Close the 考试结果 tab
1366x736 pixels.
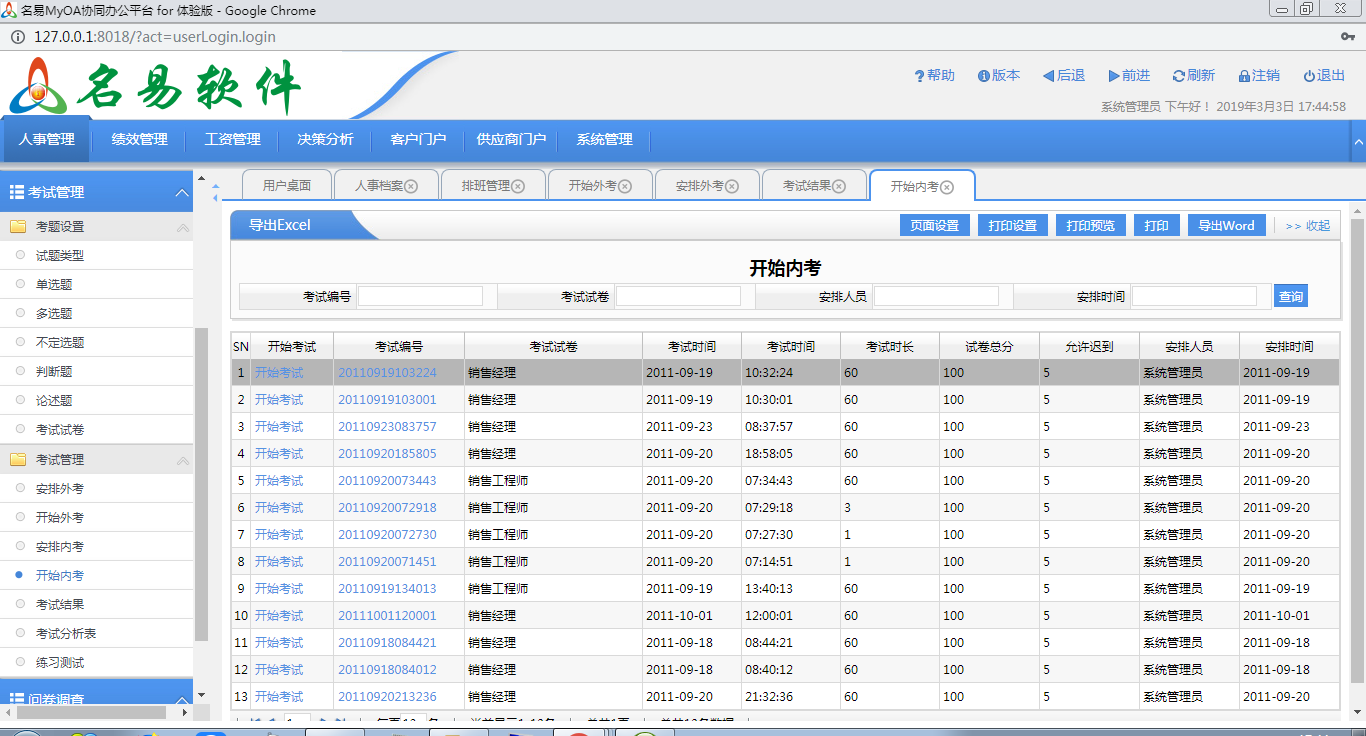coord(839,186)
